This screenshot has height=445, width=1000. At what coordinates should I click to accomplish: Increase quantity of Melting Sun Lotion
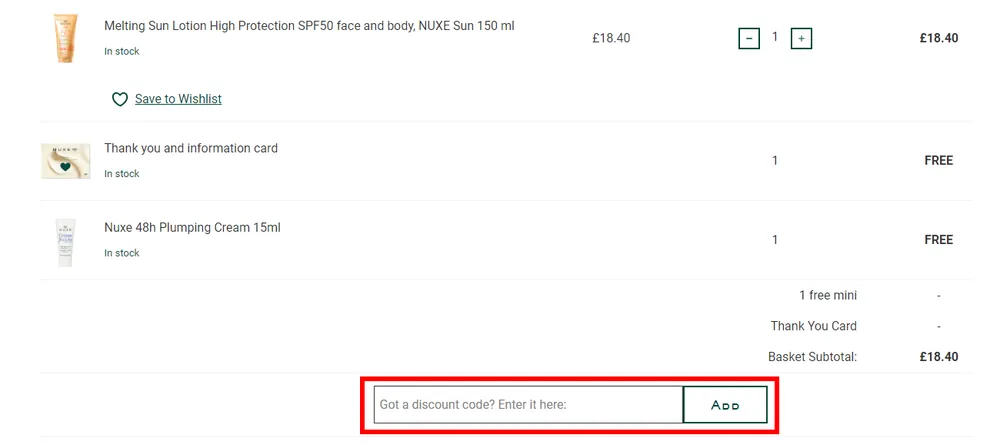[x=801, y=39]
